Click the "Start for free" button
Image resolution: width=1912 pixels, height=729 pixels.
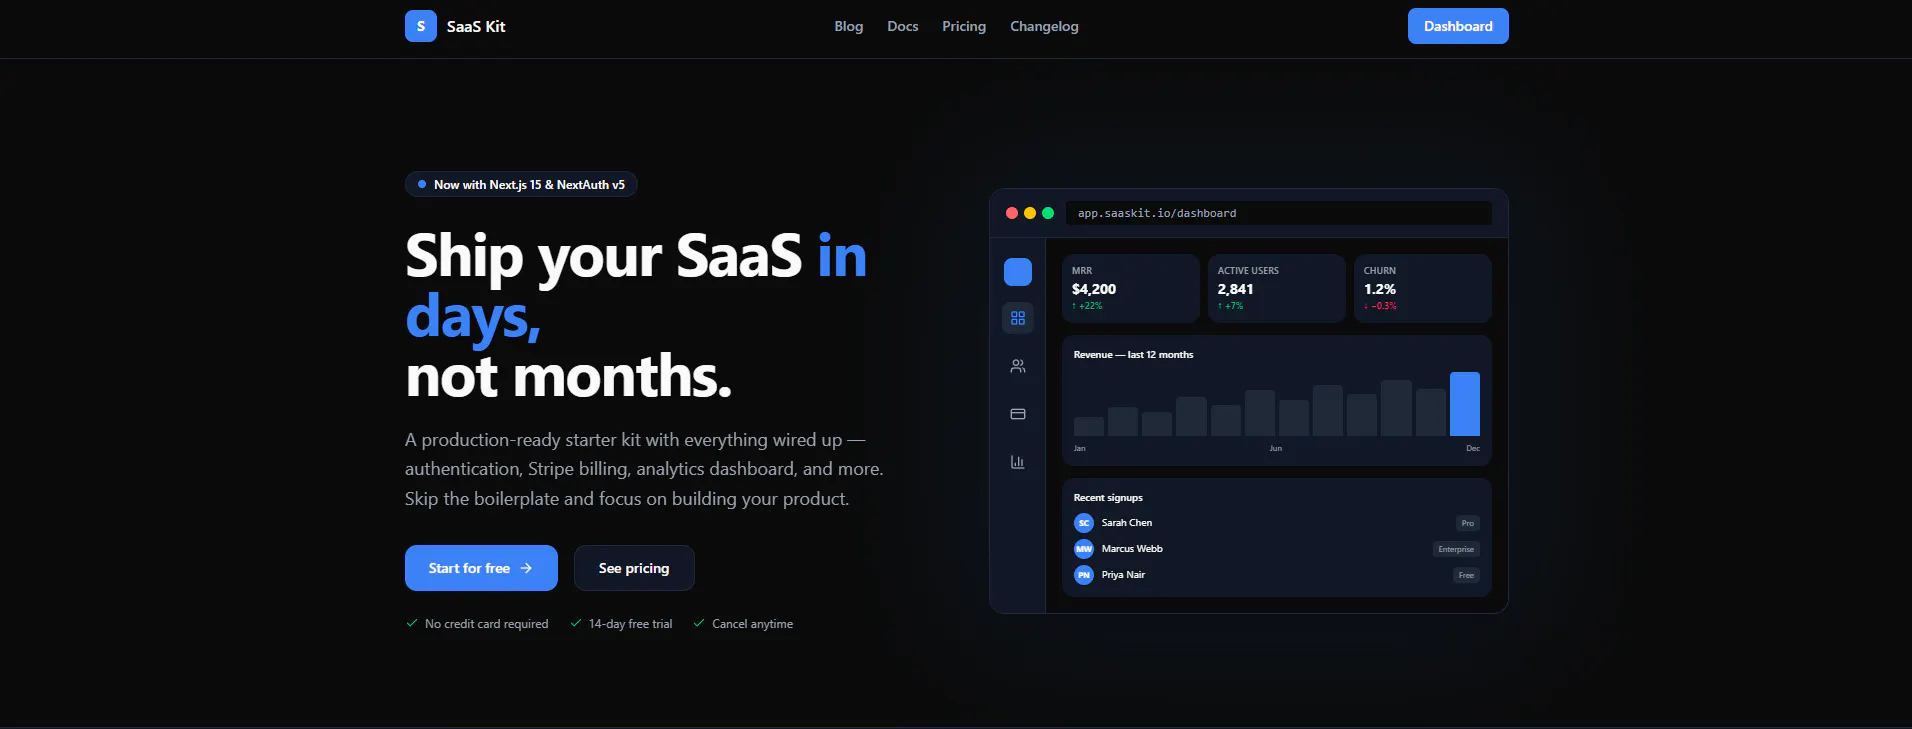[481, 568]
